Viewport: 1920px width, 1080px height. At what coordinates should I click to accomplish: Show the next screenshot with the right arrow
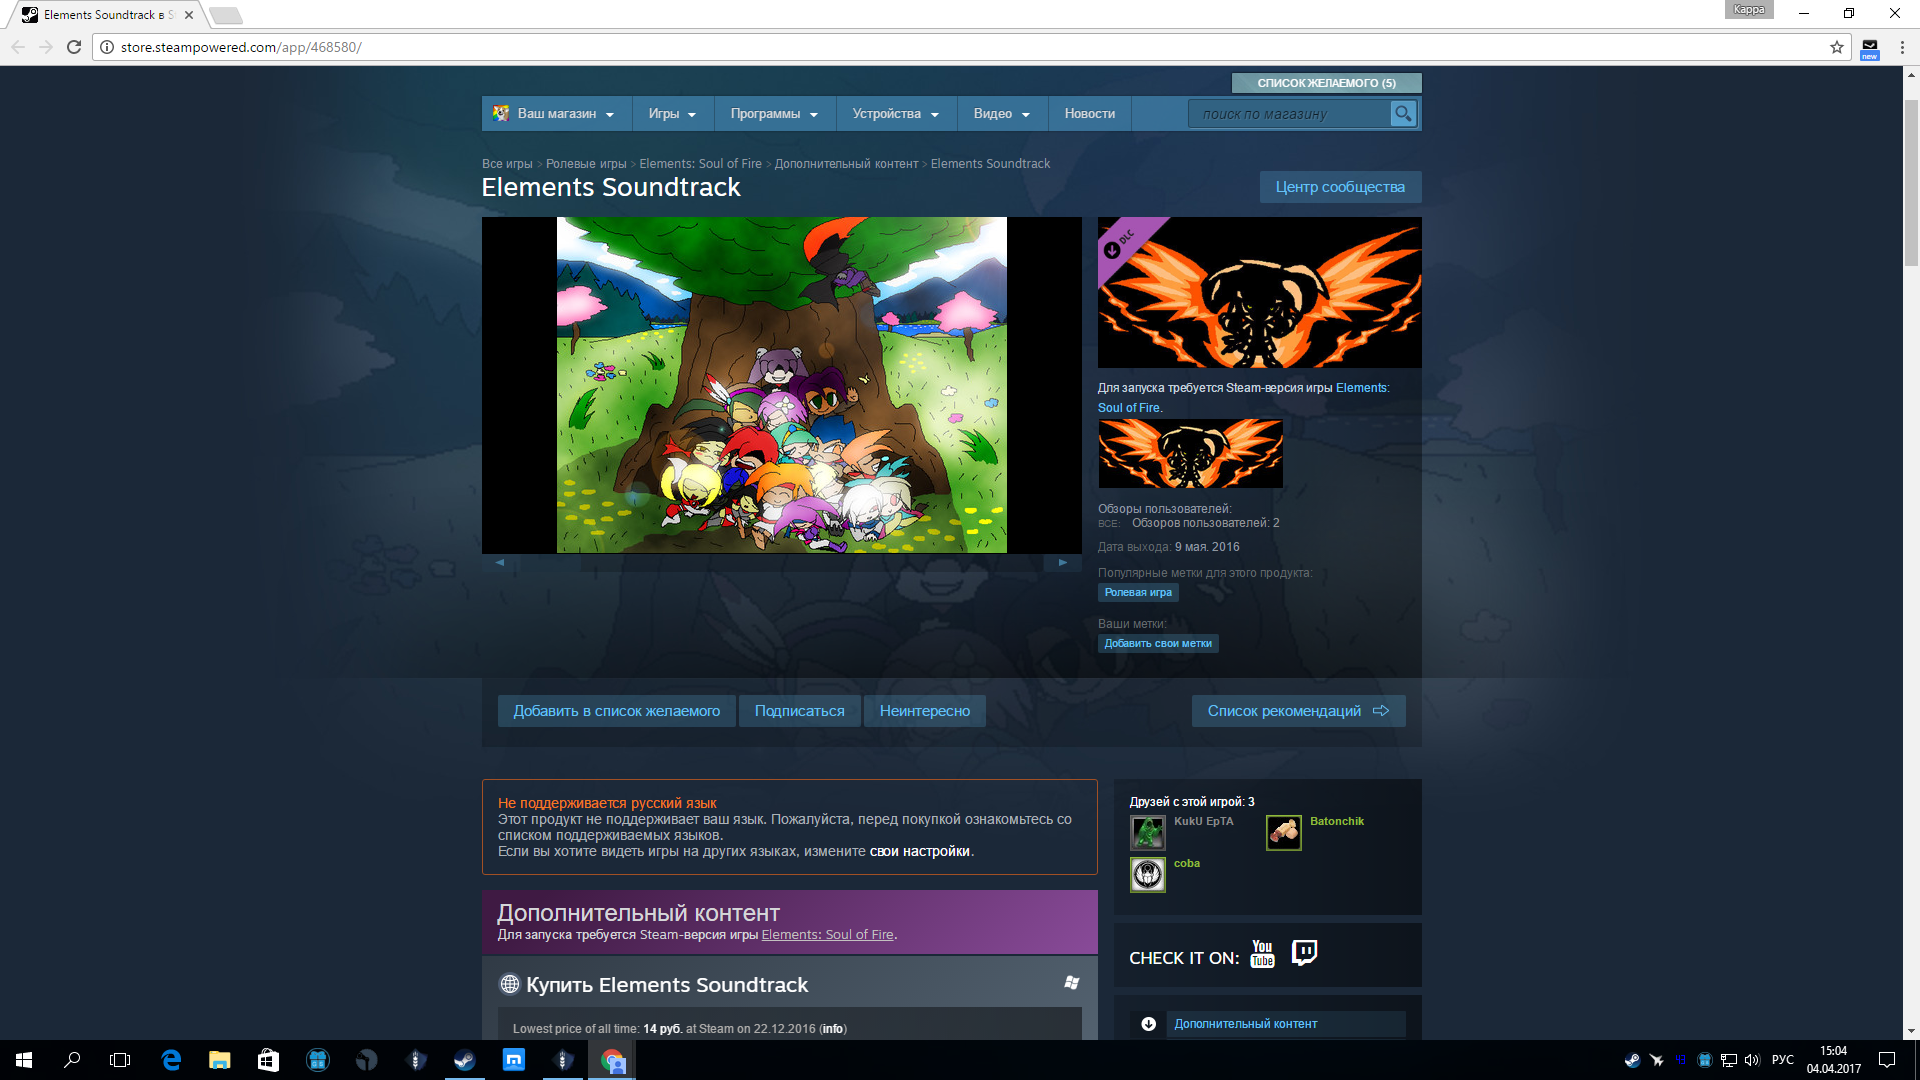coord(1062,563)
